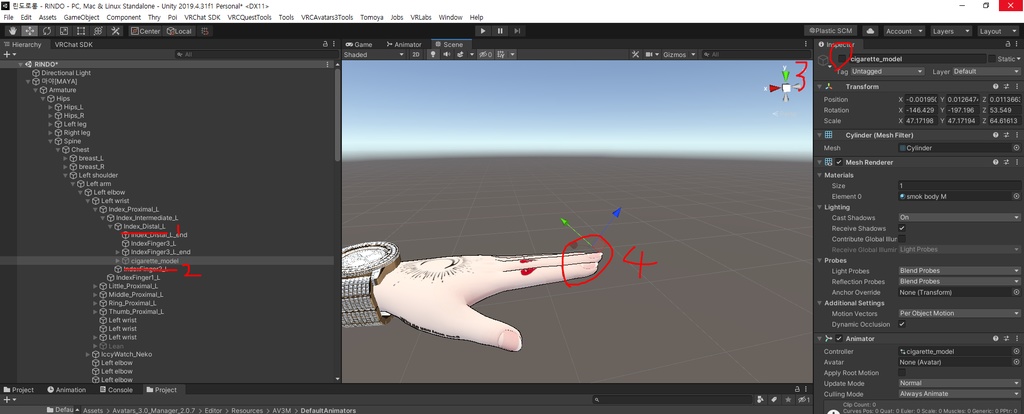Toggle Mesh Renderer enabled checkbox
The image size is (1024, 414).
[x=839, y=162]
